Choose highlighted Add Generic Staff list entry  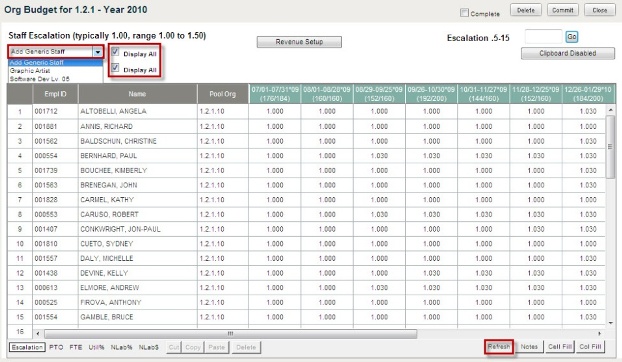pos(56,62)
